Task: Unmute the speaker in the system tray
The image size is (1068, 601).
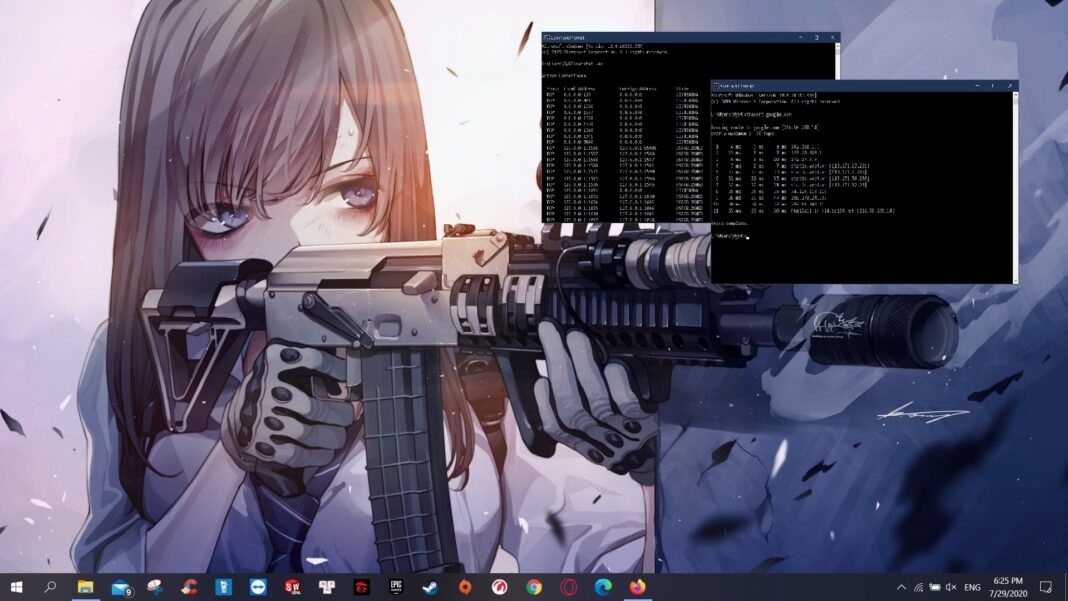Action: [x=951, y=585]
